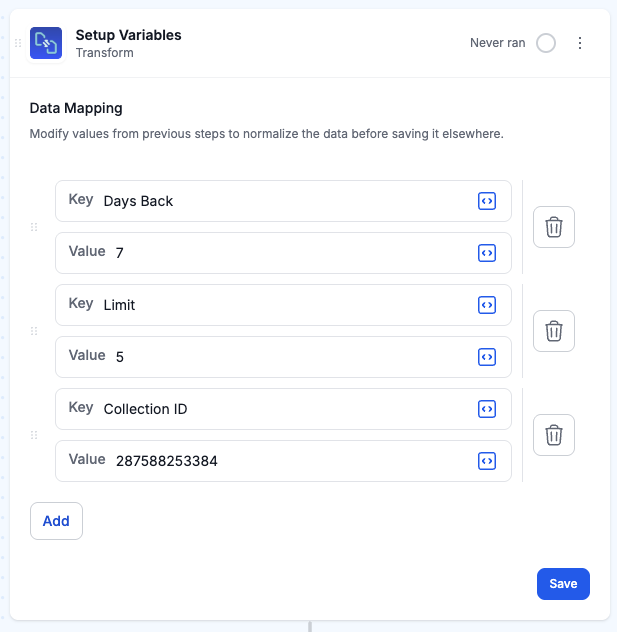The height and width of the screenshot is (632, 617).
Task: Save the data mapping configuration
Action: pos(563,584)
